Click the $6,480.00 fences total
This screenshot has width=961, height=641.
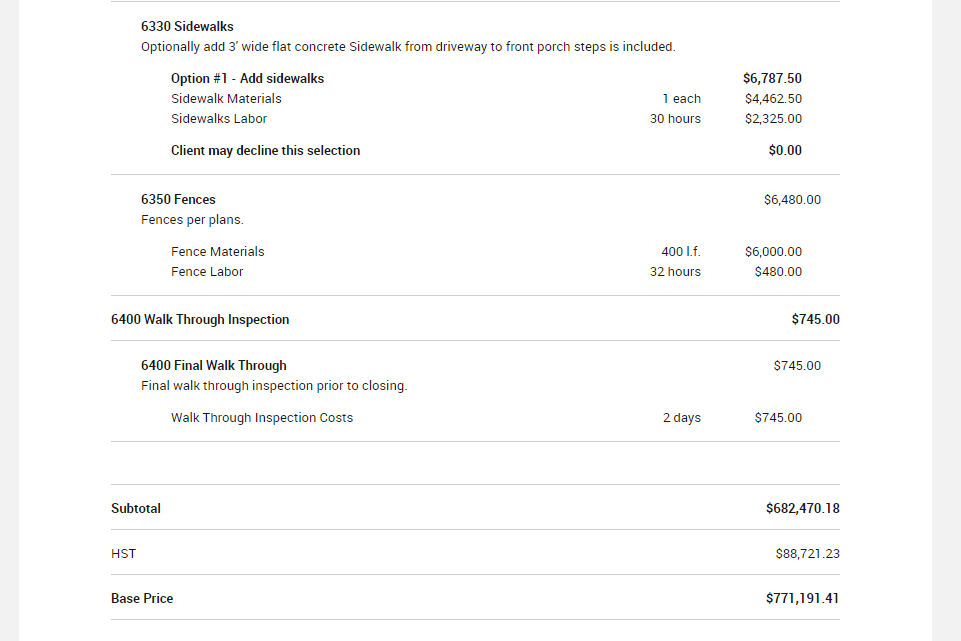(792, 200)
